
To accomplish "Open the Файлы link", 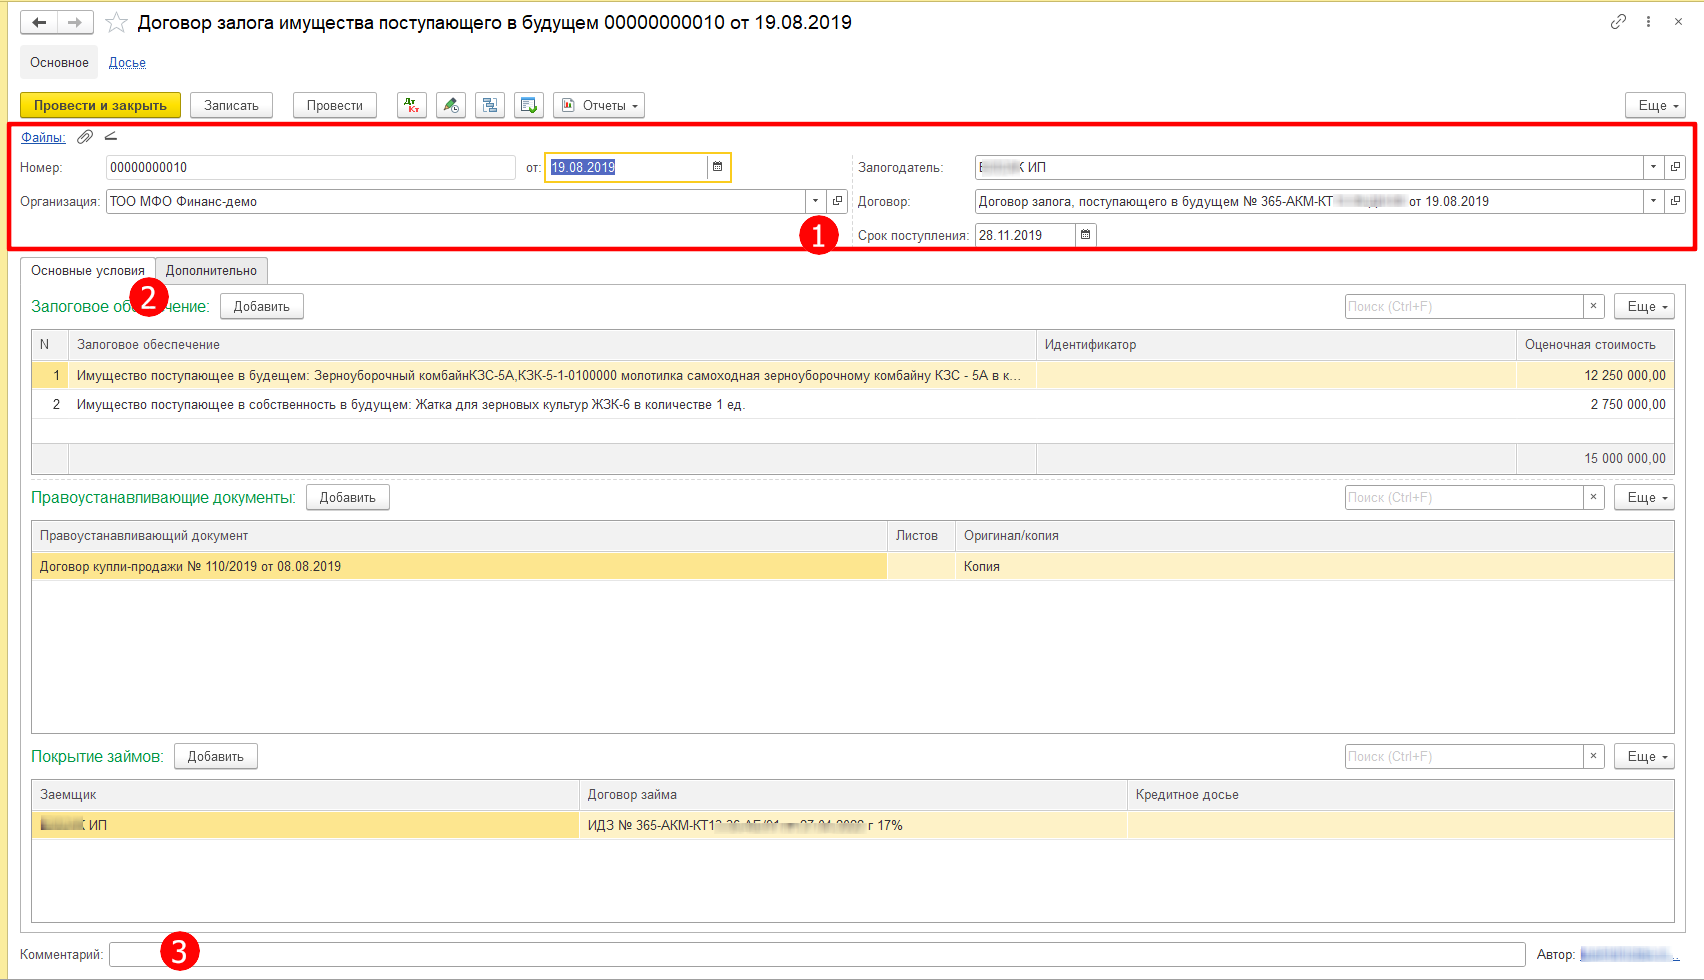I will [43, 137].
